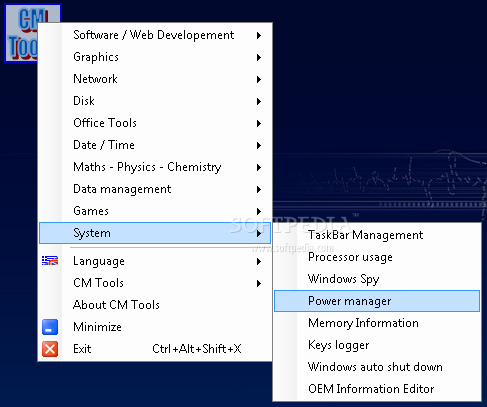The width and height of the screenshot is (487, 407).
Task: Expand arrow next to Software / Web Developement
Action: click(x=259, y=35)
